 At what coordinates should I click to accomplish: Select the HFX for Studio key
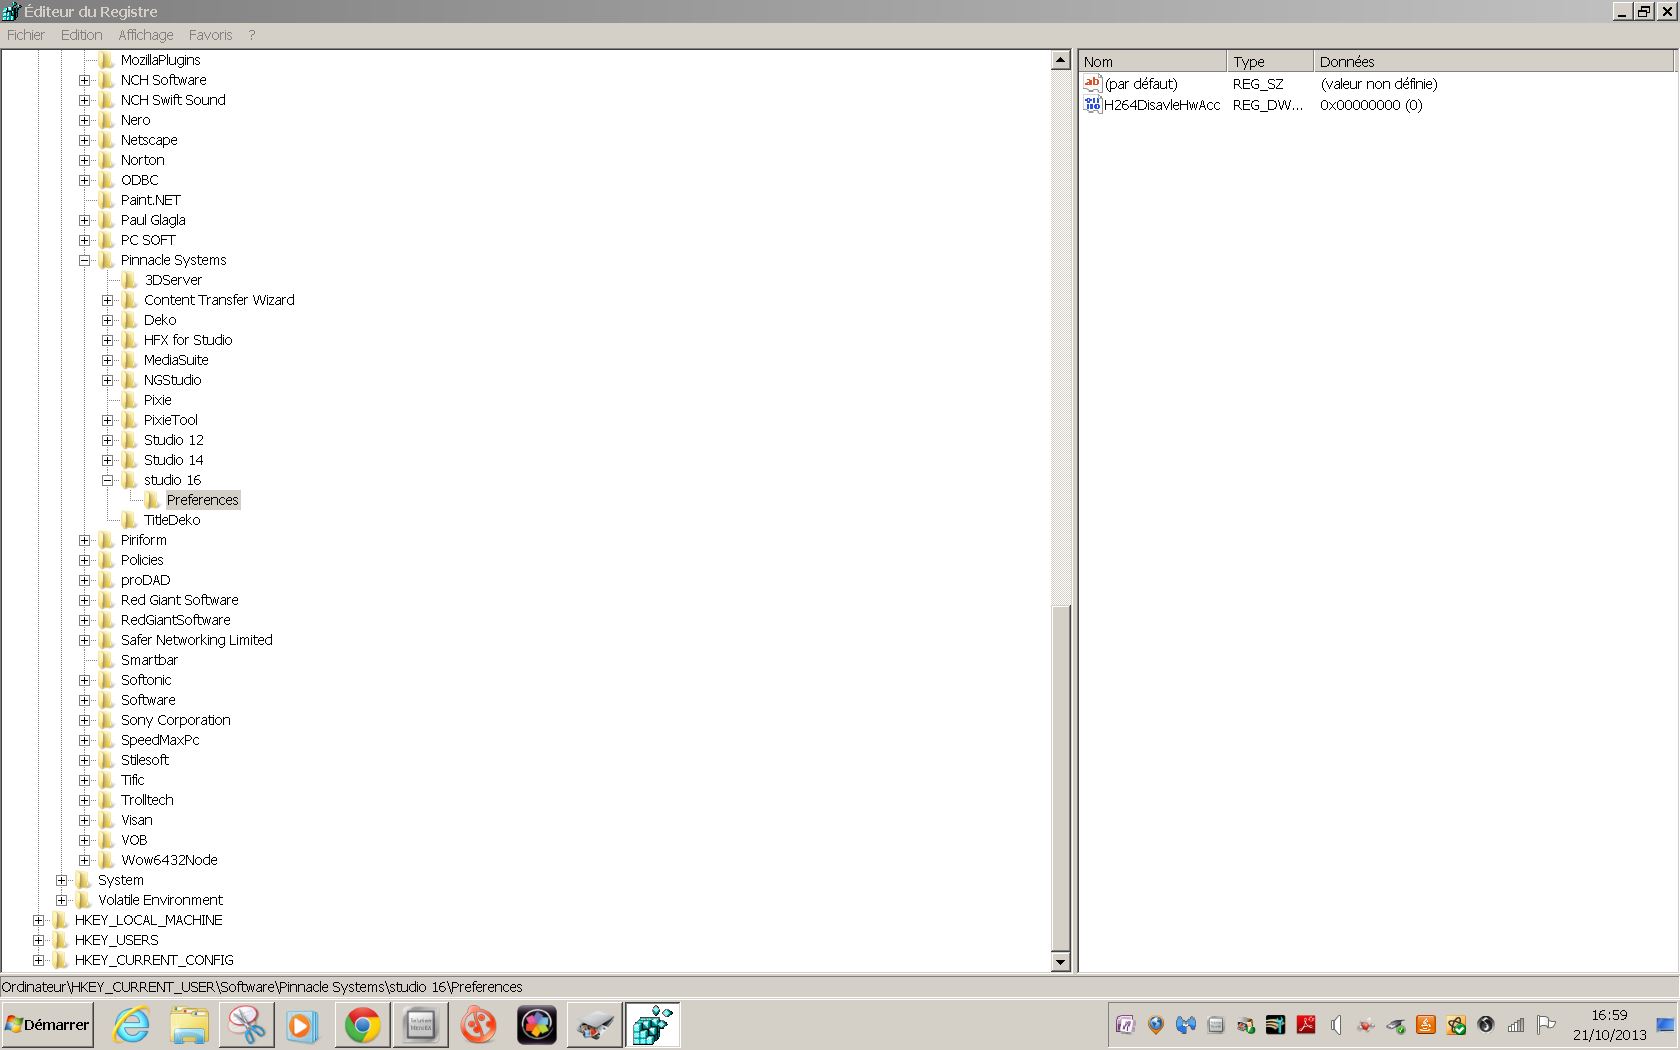point(188,340)
